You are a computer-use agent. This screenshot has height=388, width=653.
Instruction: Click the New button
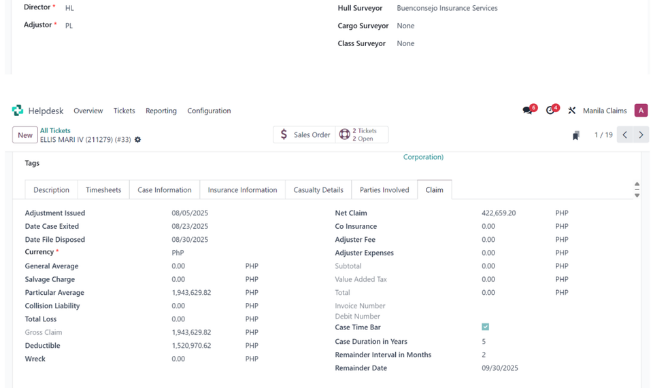pyautogui.click(x=25, y=135)
